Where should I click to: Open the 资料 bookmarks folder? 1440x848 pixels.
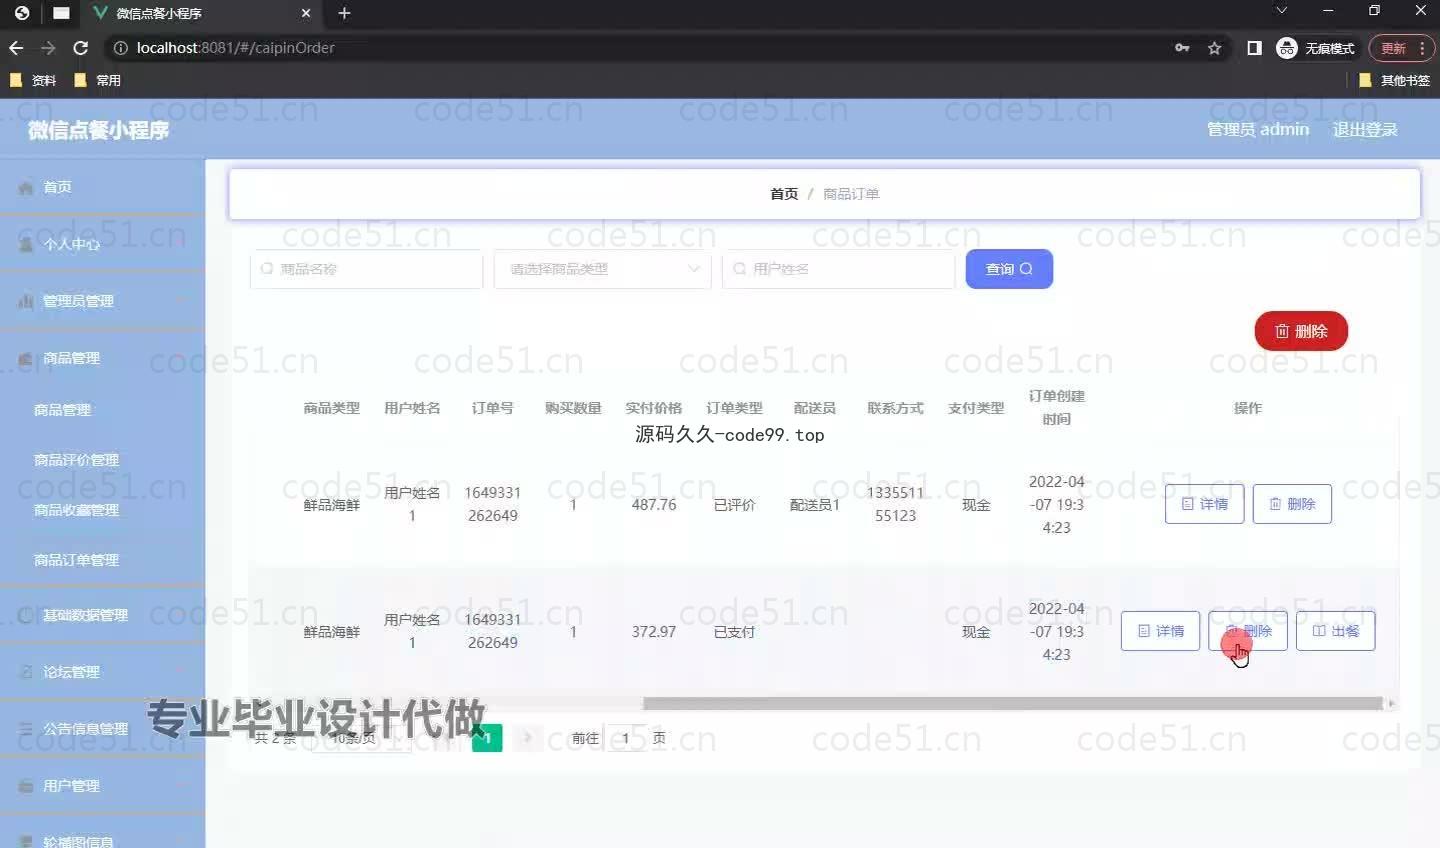pyautogui.click(x=33, y=80)
